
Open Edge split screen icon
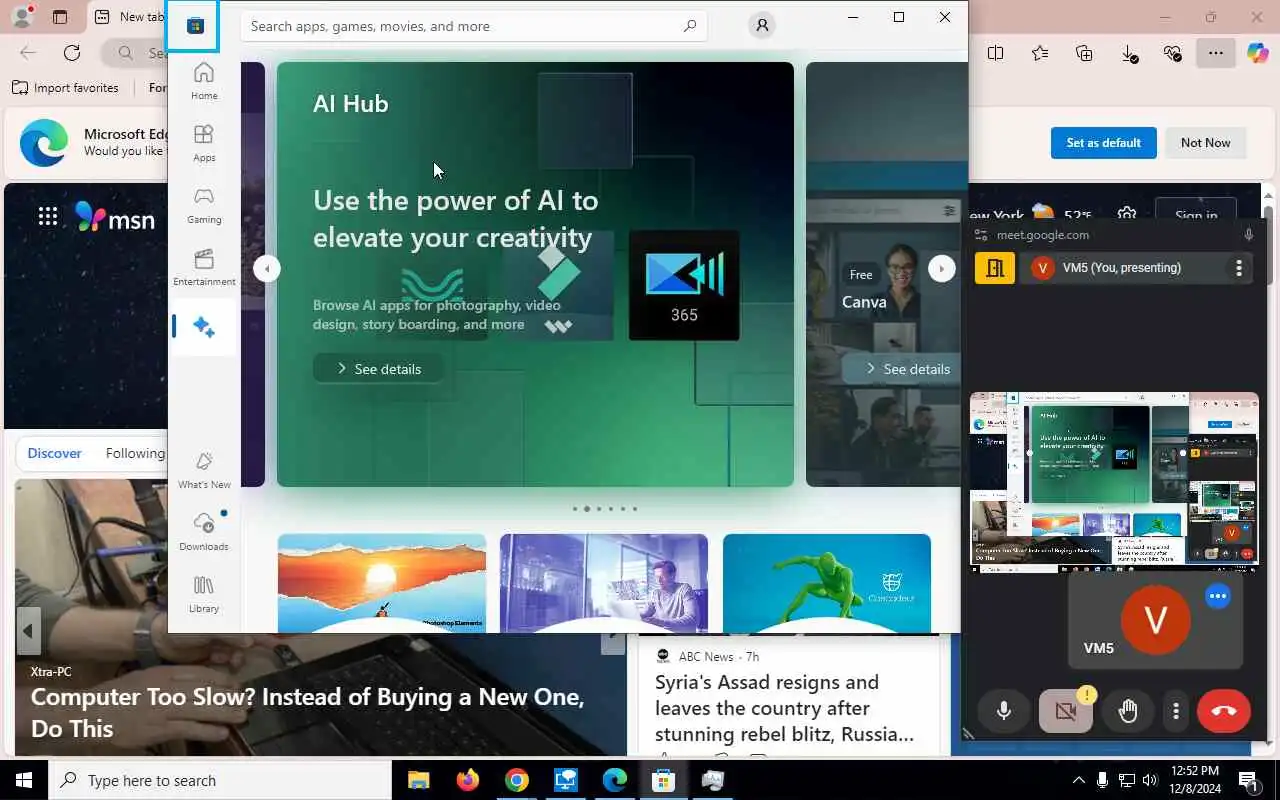click(995, 53)
